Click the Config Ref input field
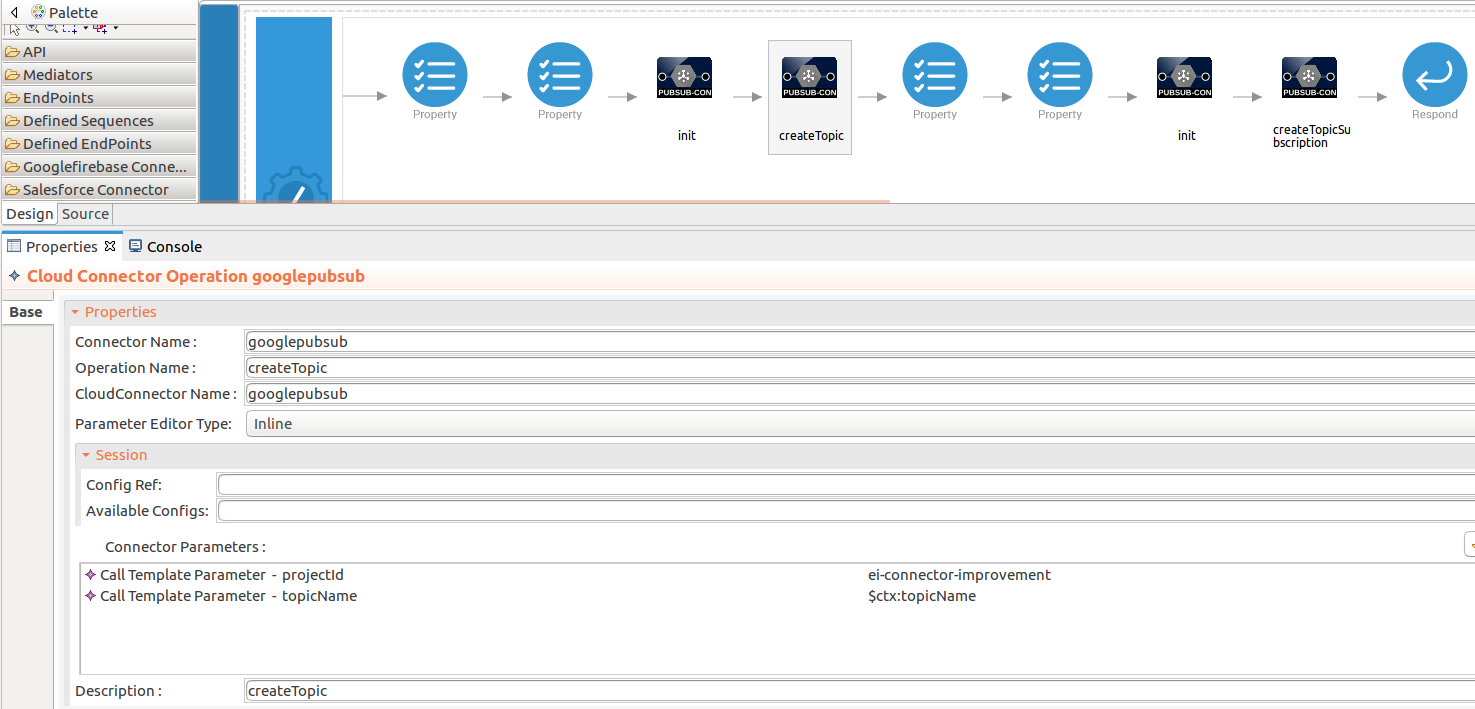Image resolution: width=1475 pixels, height=709 pixels. coord(846,485)
